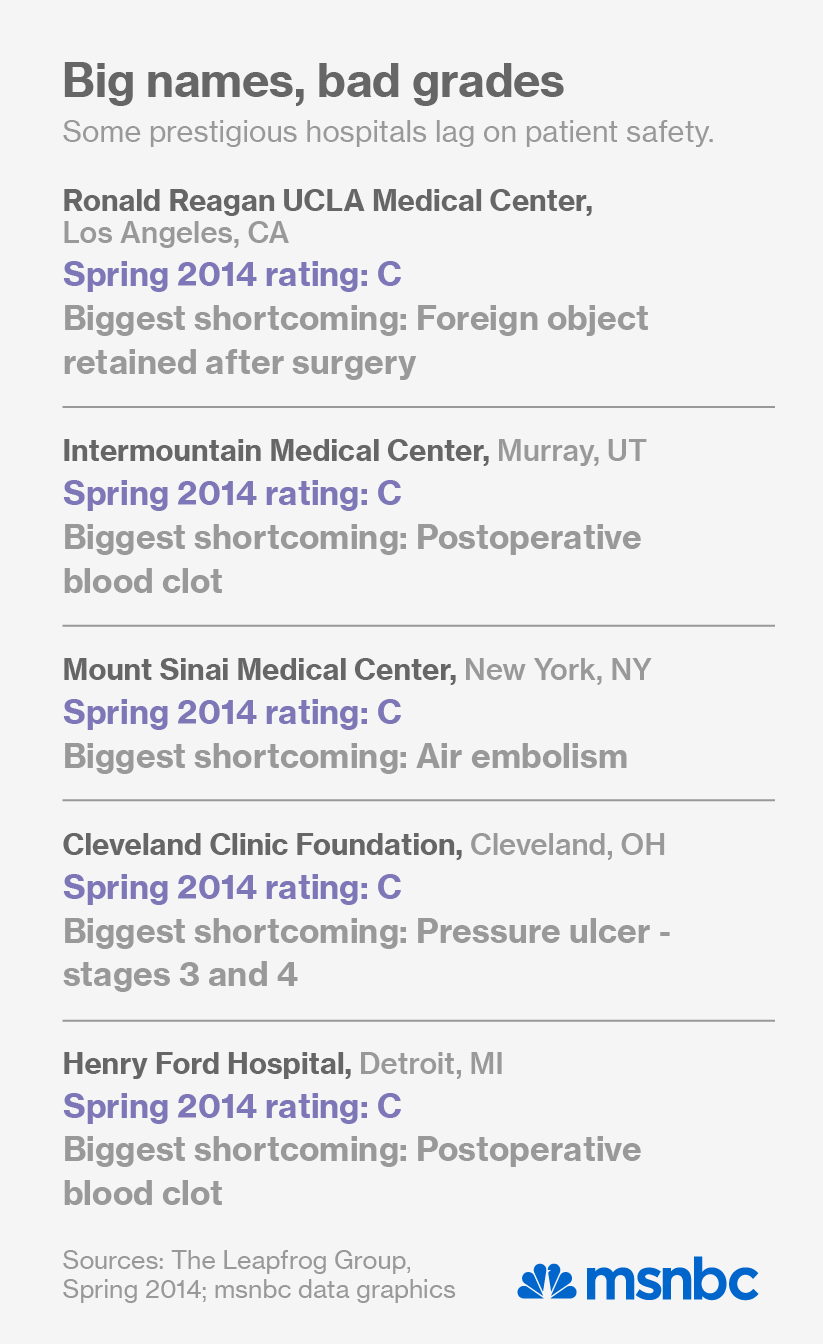Click the "Los Angeles, CA" location text
The height and width of the screenshot is (1344, 823).
(175, 233)
